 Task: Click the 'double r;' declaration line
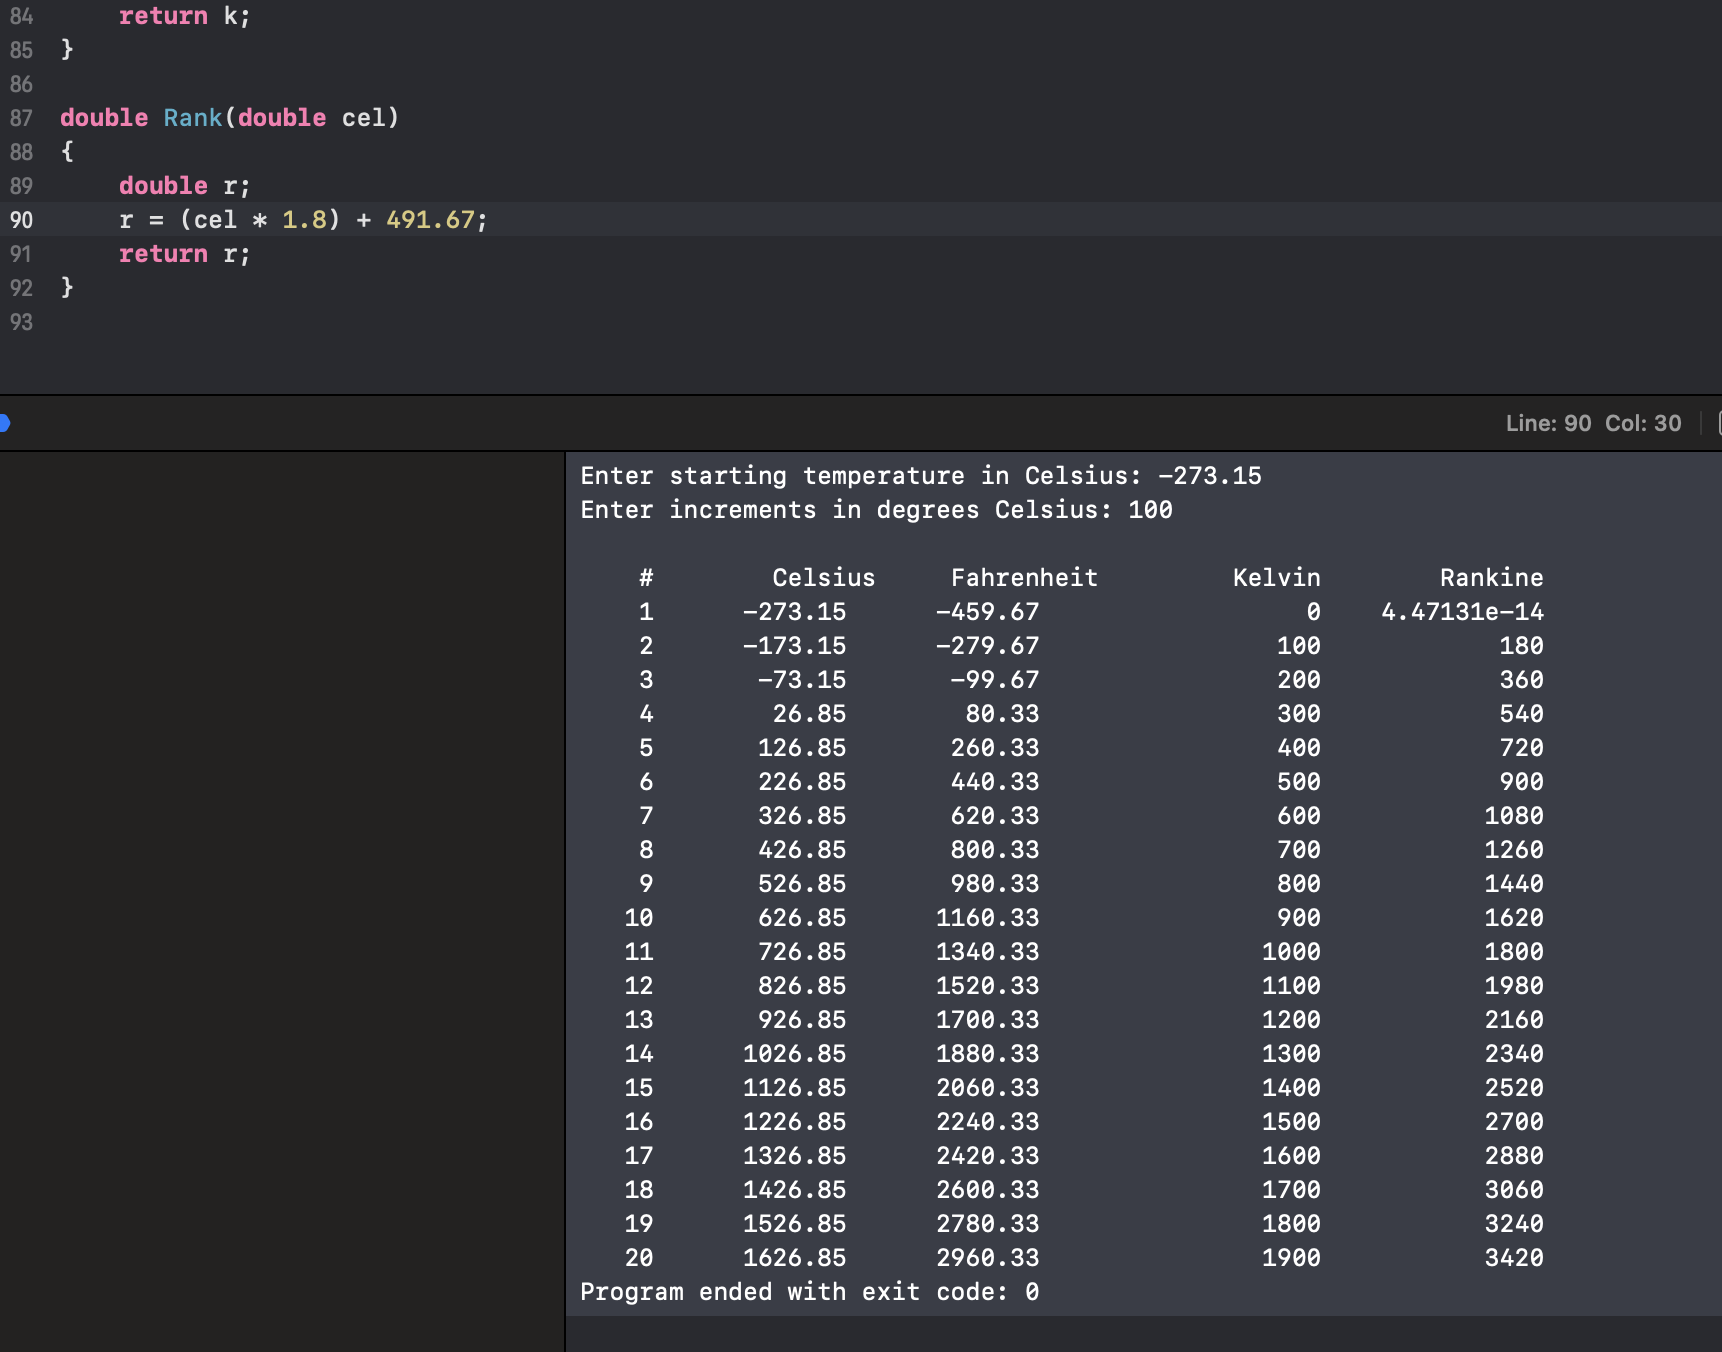pyautogui.click(x=185, y=186)
